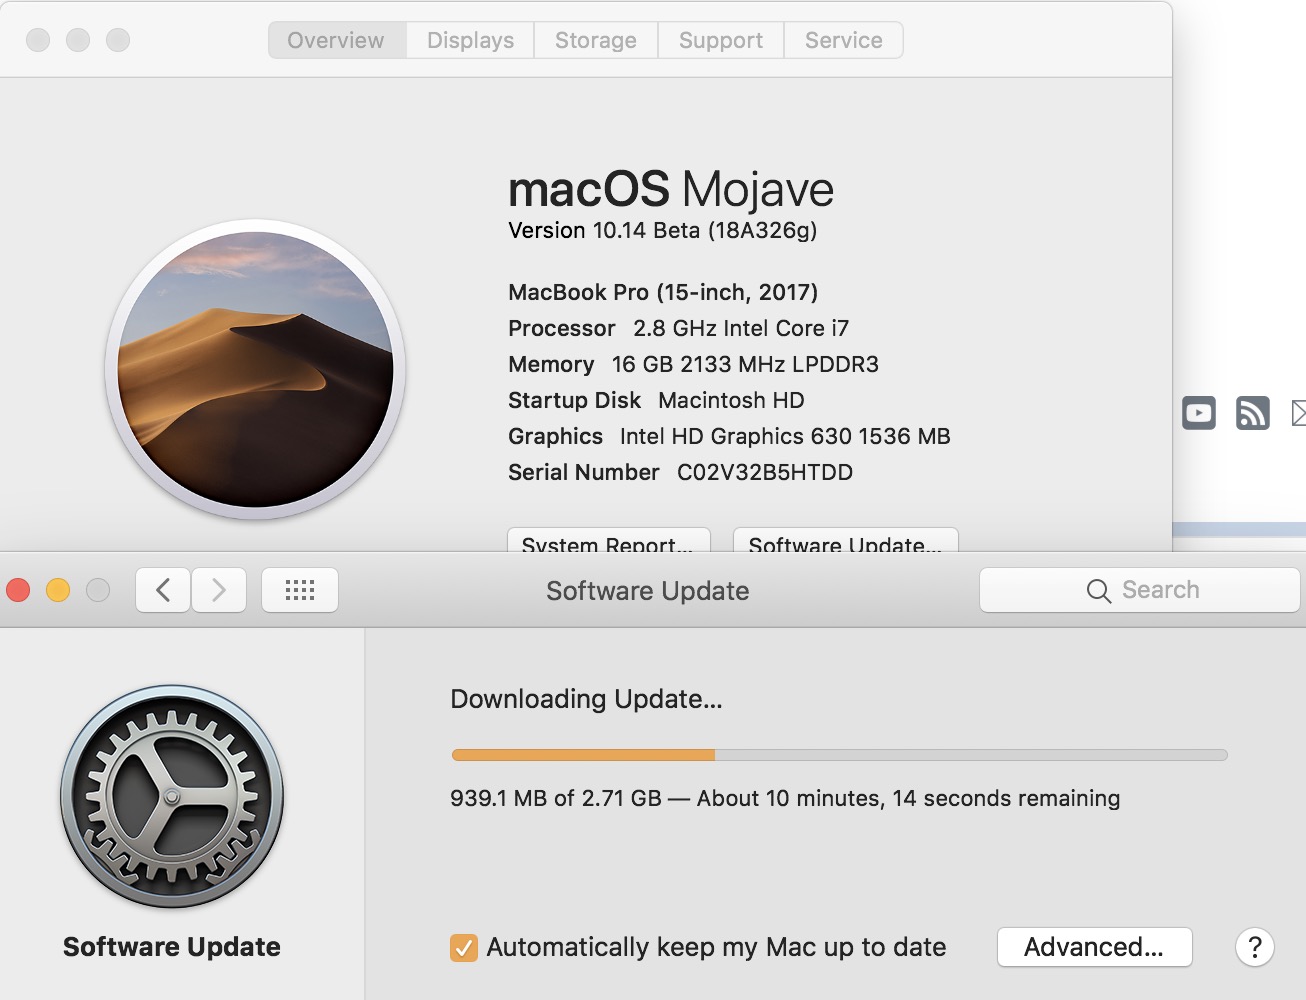This screenshot has width=1306, height=1000.
Task: Close the Software Update window with red button
Action: pyautogui.click(x=18, y=590)
